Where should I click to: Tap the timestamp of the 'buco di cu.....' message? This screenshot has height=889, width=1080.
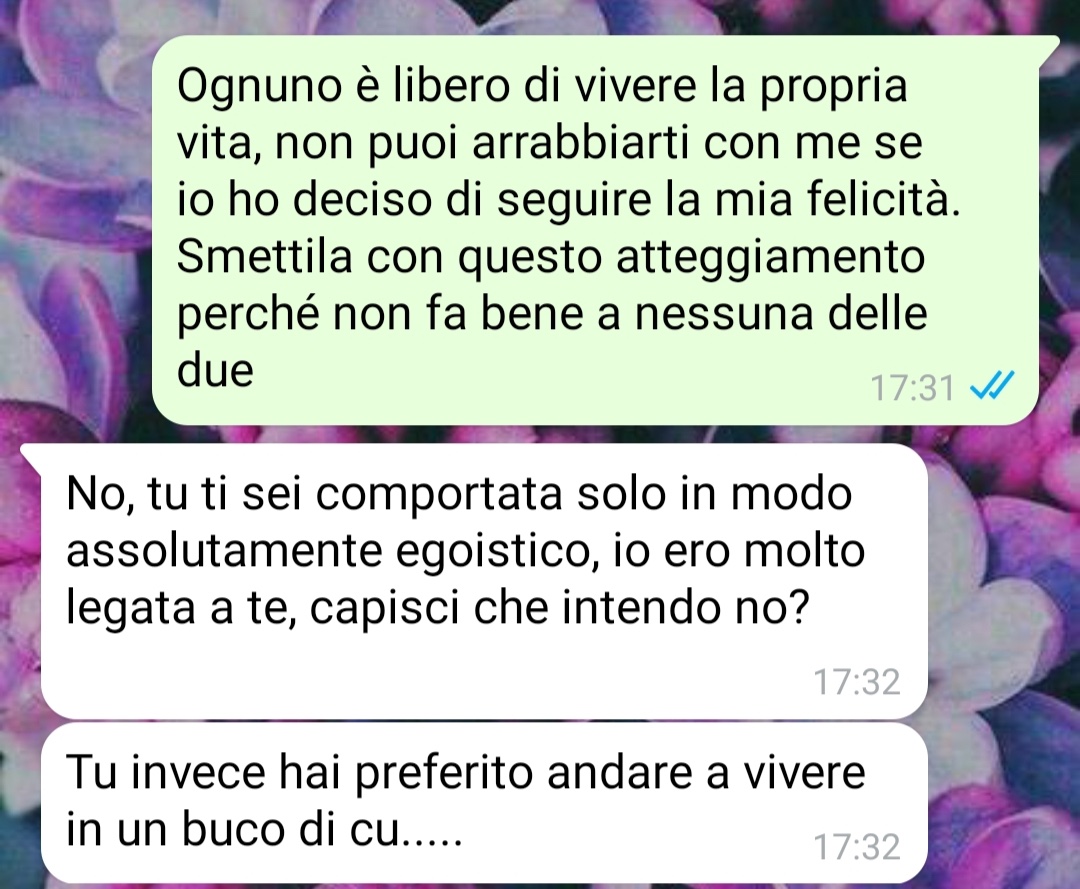857,846
